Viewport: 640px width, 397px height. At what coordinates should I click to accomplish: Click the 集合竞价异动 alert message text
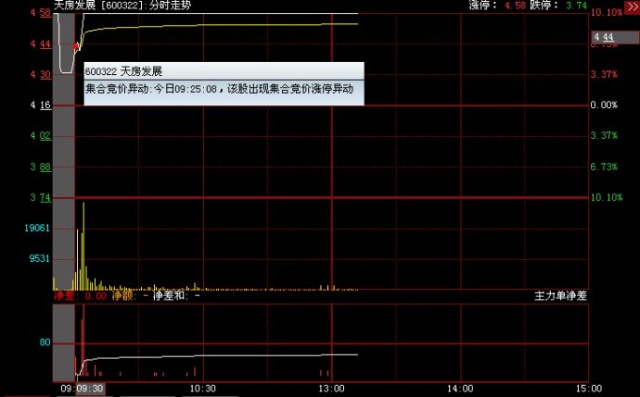(x=219, y=89)
